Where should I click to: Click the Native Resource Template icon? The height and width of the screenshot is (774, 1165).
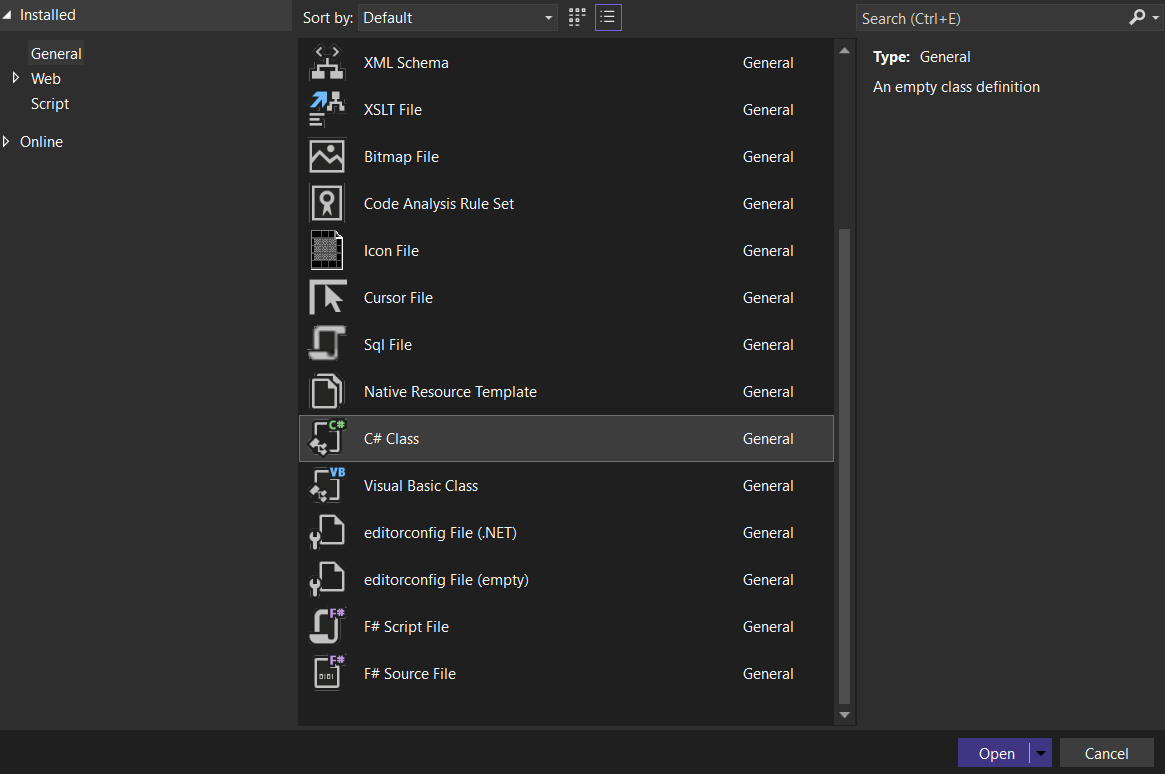click(x=327, y=391)
